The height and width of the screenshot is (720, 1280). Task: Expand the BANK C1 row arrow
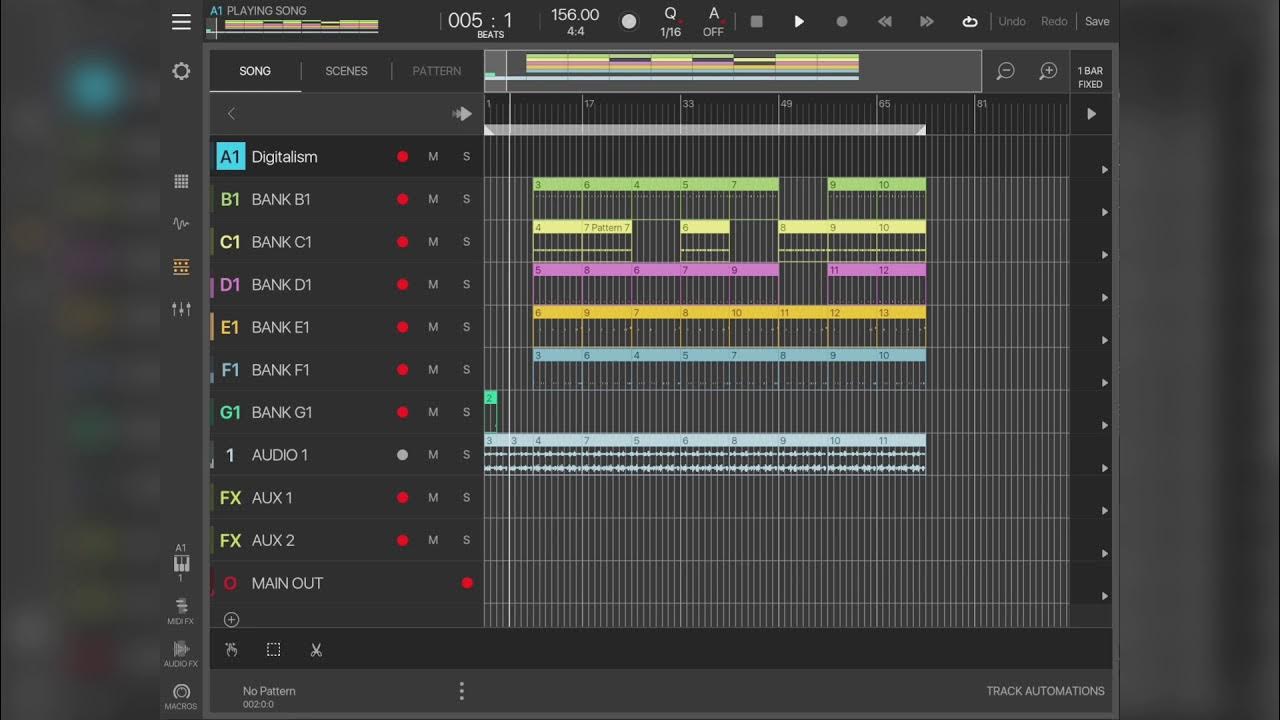[x=1105, y=255]
